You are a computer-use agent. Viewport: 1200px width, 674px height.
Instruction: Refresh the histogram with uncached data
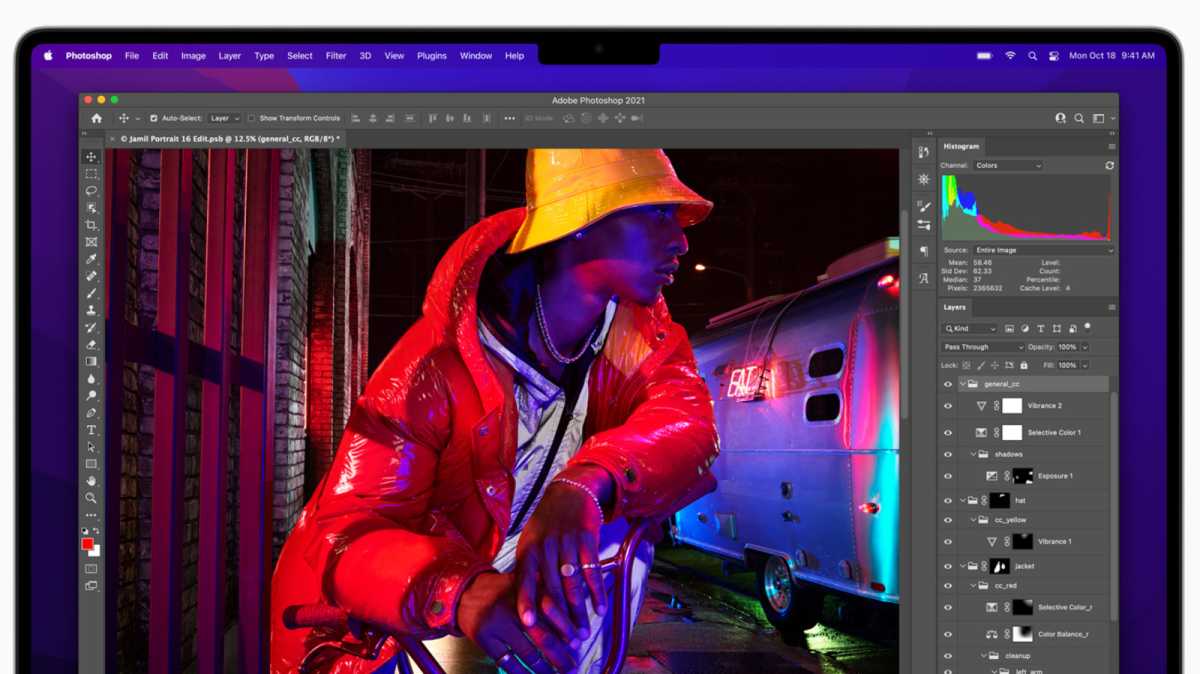(x=1110, y=165)
